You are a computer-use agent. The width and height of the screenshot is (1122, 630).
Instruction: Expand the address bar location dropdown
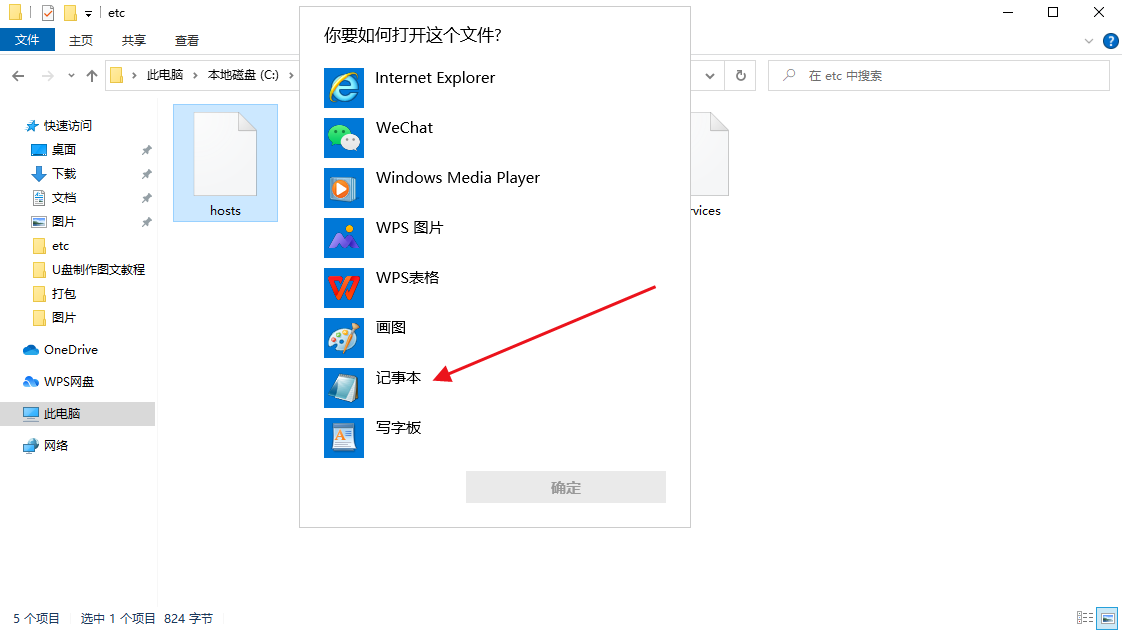(x=709, y=75)
